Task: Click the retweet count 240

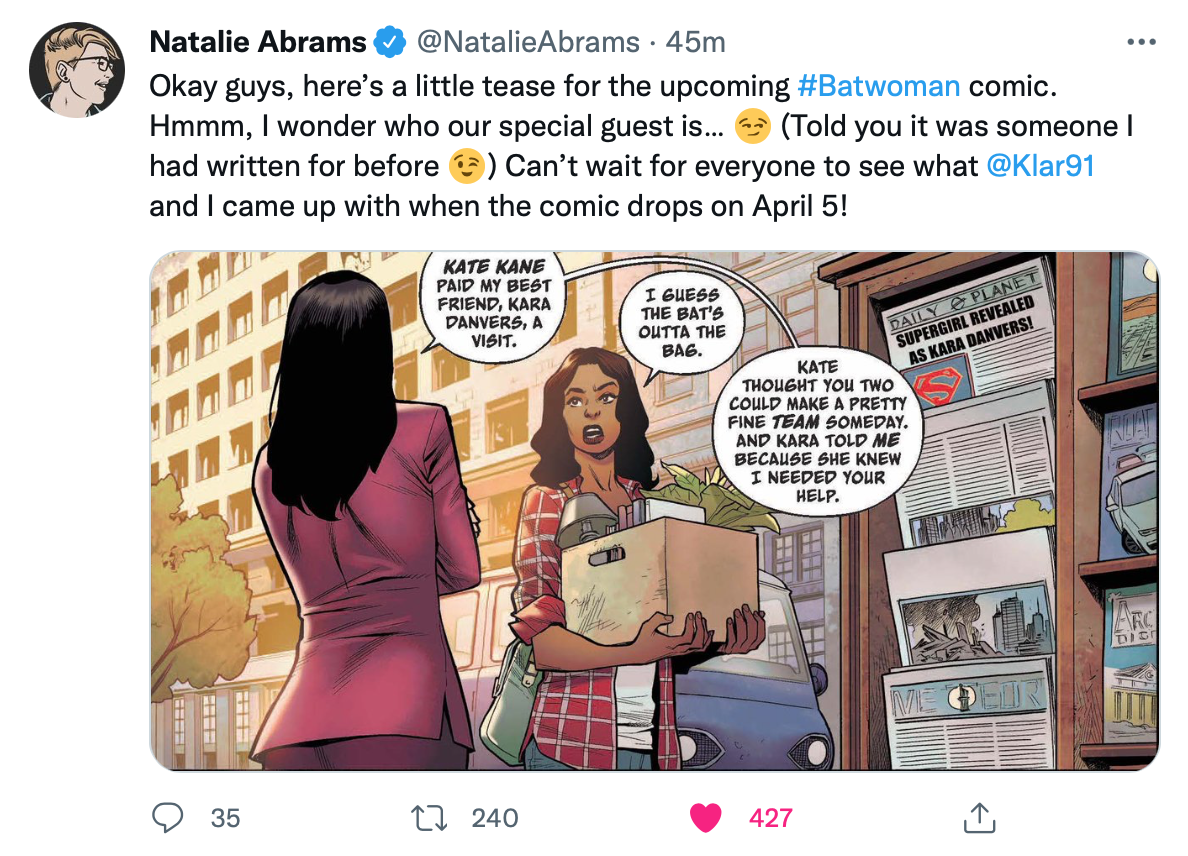Action: (x=495, y=818)
